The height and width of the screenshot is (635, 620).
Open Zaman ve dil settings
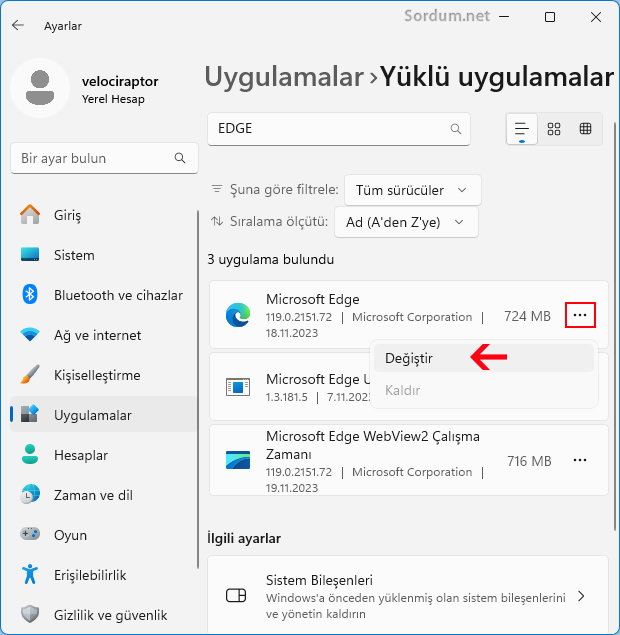(x=104, y=495)
